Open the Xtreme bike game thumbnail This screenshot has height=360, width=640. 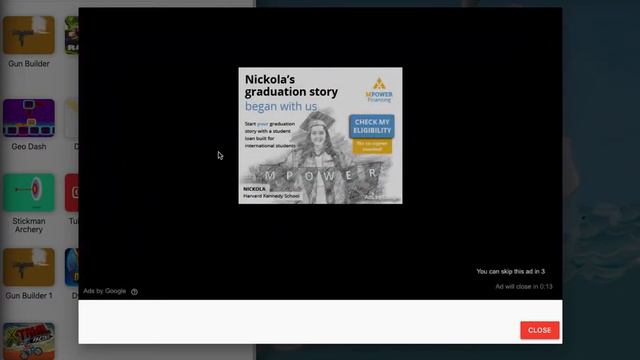(29, 341)
